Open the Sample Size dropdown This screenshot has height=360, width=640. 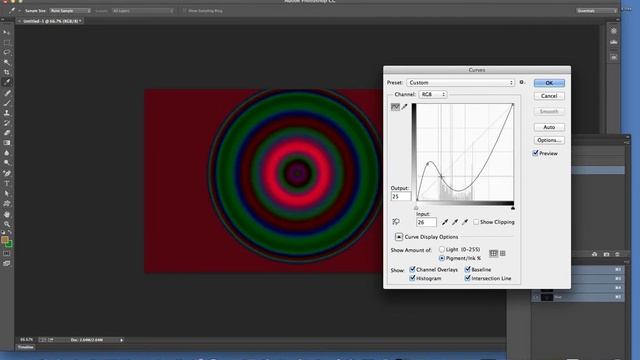70,11
